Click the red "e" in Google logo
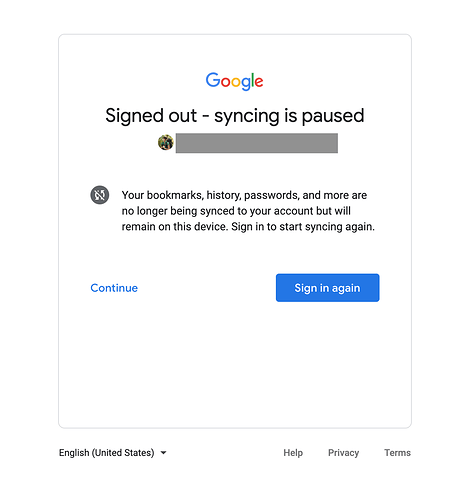Viewport: 455px width, 500px height. (x=259, y=82)
